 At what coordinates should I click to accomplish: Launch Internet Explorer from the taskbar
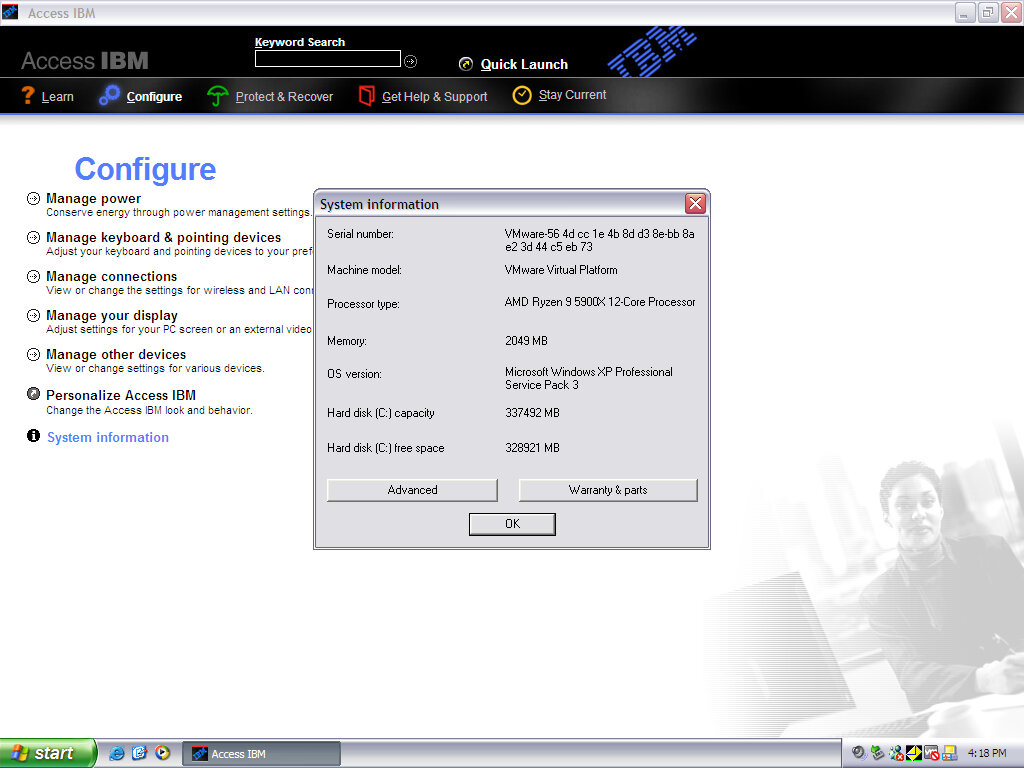(117, 753)
